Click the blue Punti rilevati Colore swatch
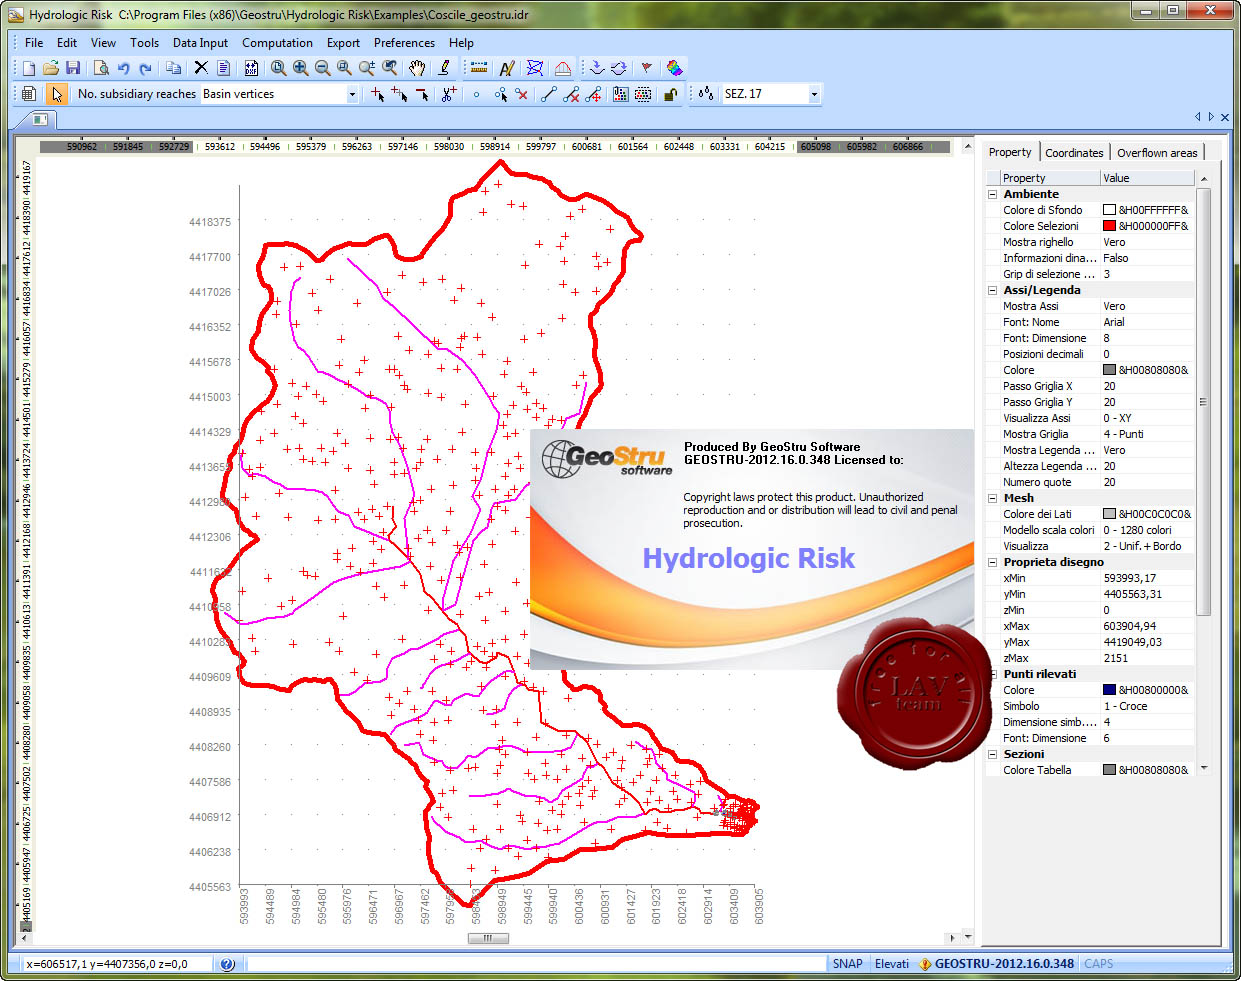 click(1109, 690)
